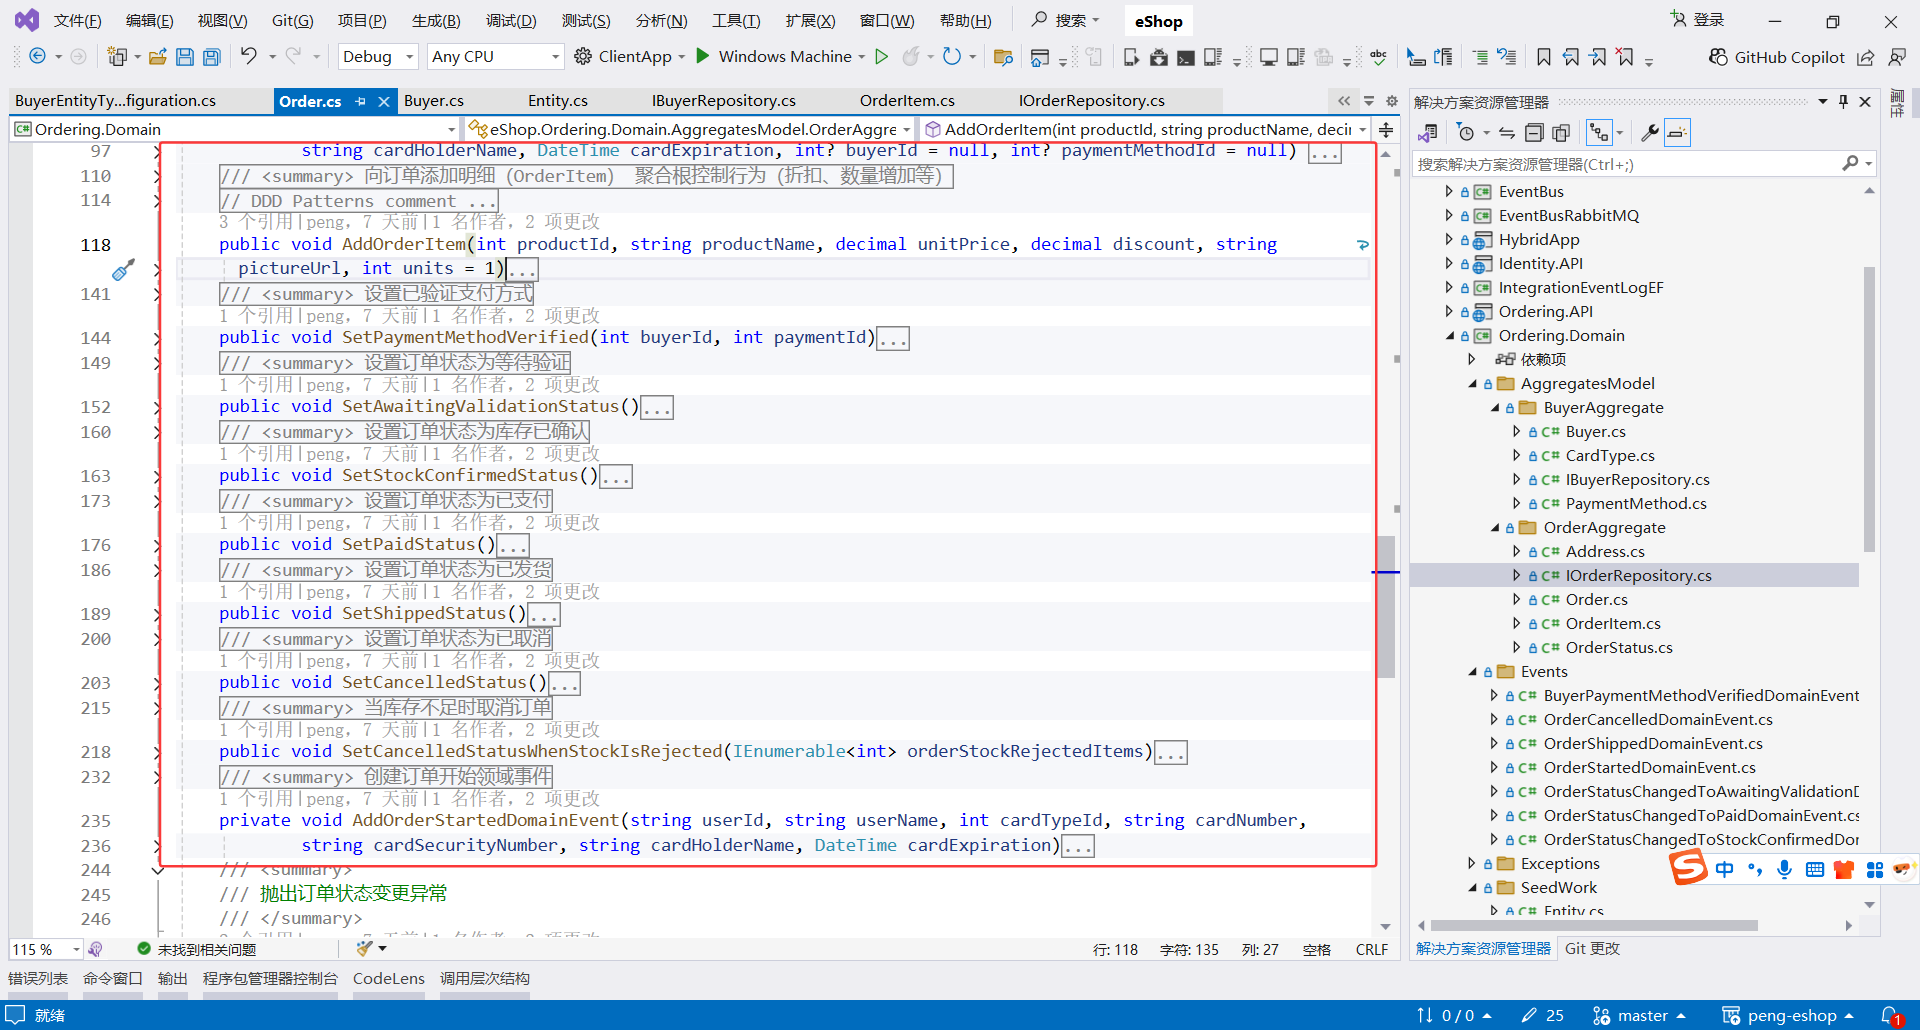Open the 调试(D) menu
This screenshot has width=1920, height=1030.
pos(511,21)
